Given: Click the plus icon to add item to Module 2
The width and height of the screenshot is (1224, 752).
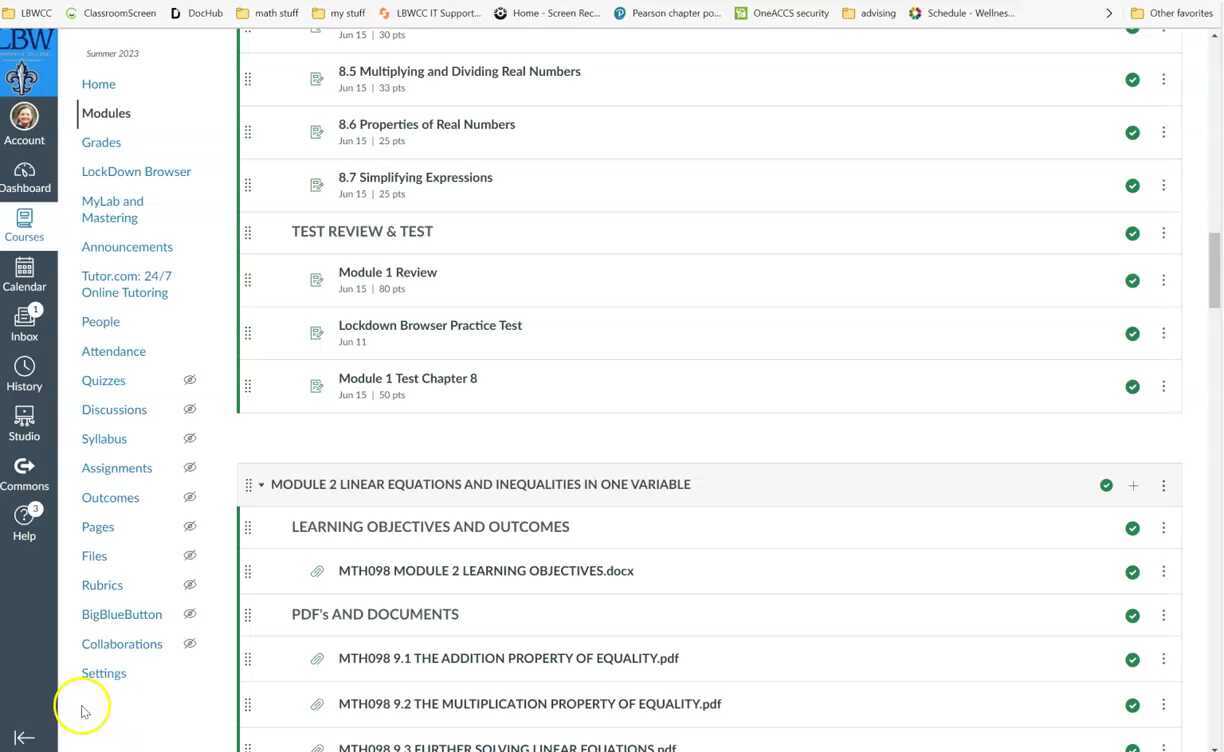Looking at the screenshot, I should tap(1133, 485).
